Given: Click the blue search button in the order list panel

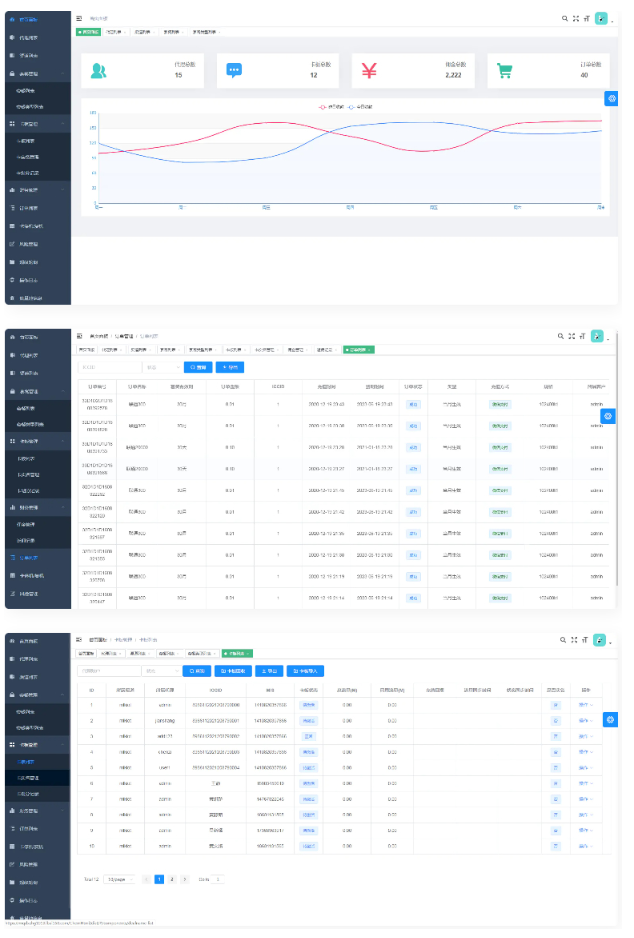Looking at the screenshot, I should point(198,367).
